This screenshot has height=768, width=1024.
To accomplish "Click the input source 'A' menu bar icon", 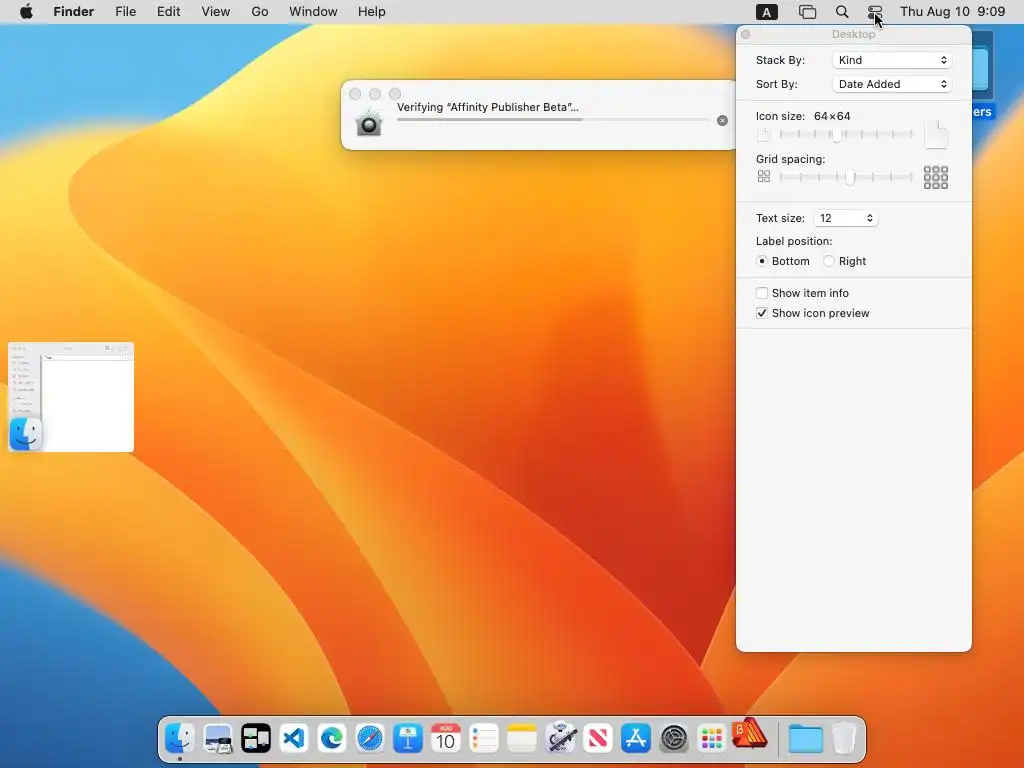I will coord(767,12).
